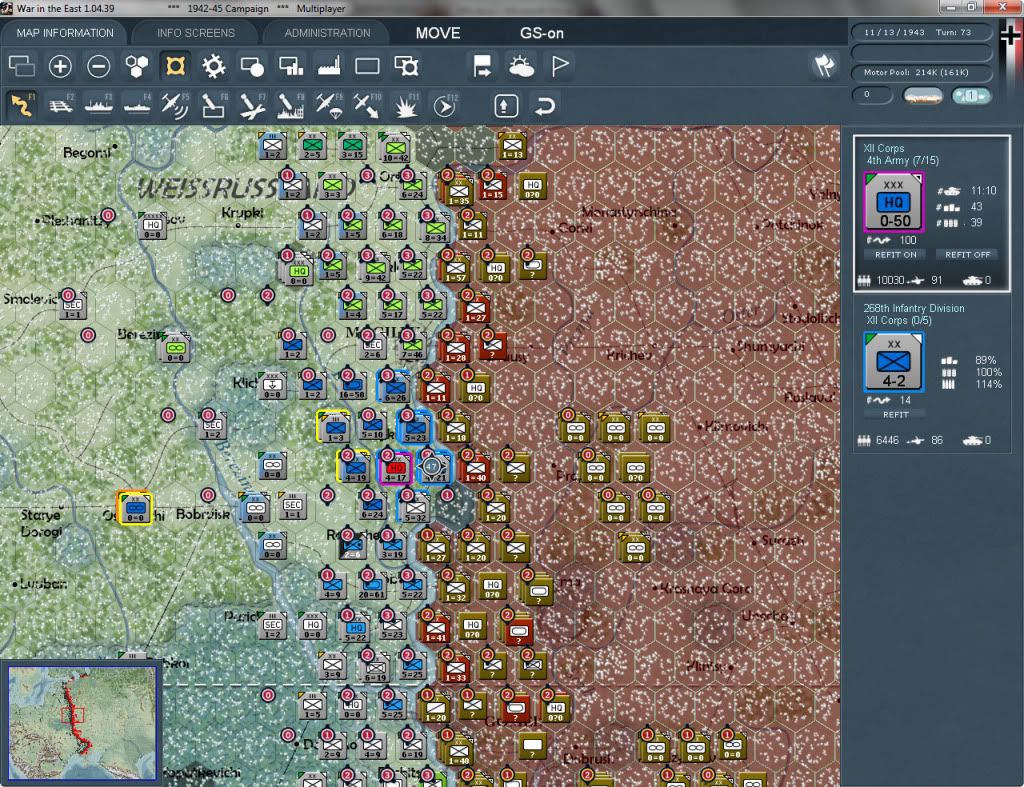The width and height of the screenshot is (1024, 787).
Task: Toggle the hex grid display
Action: coord(137,66)
